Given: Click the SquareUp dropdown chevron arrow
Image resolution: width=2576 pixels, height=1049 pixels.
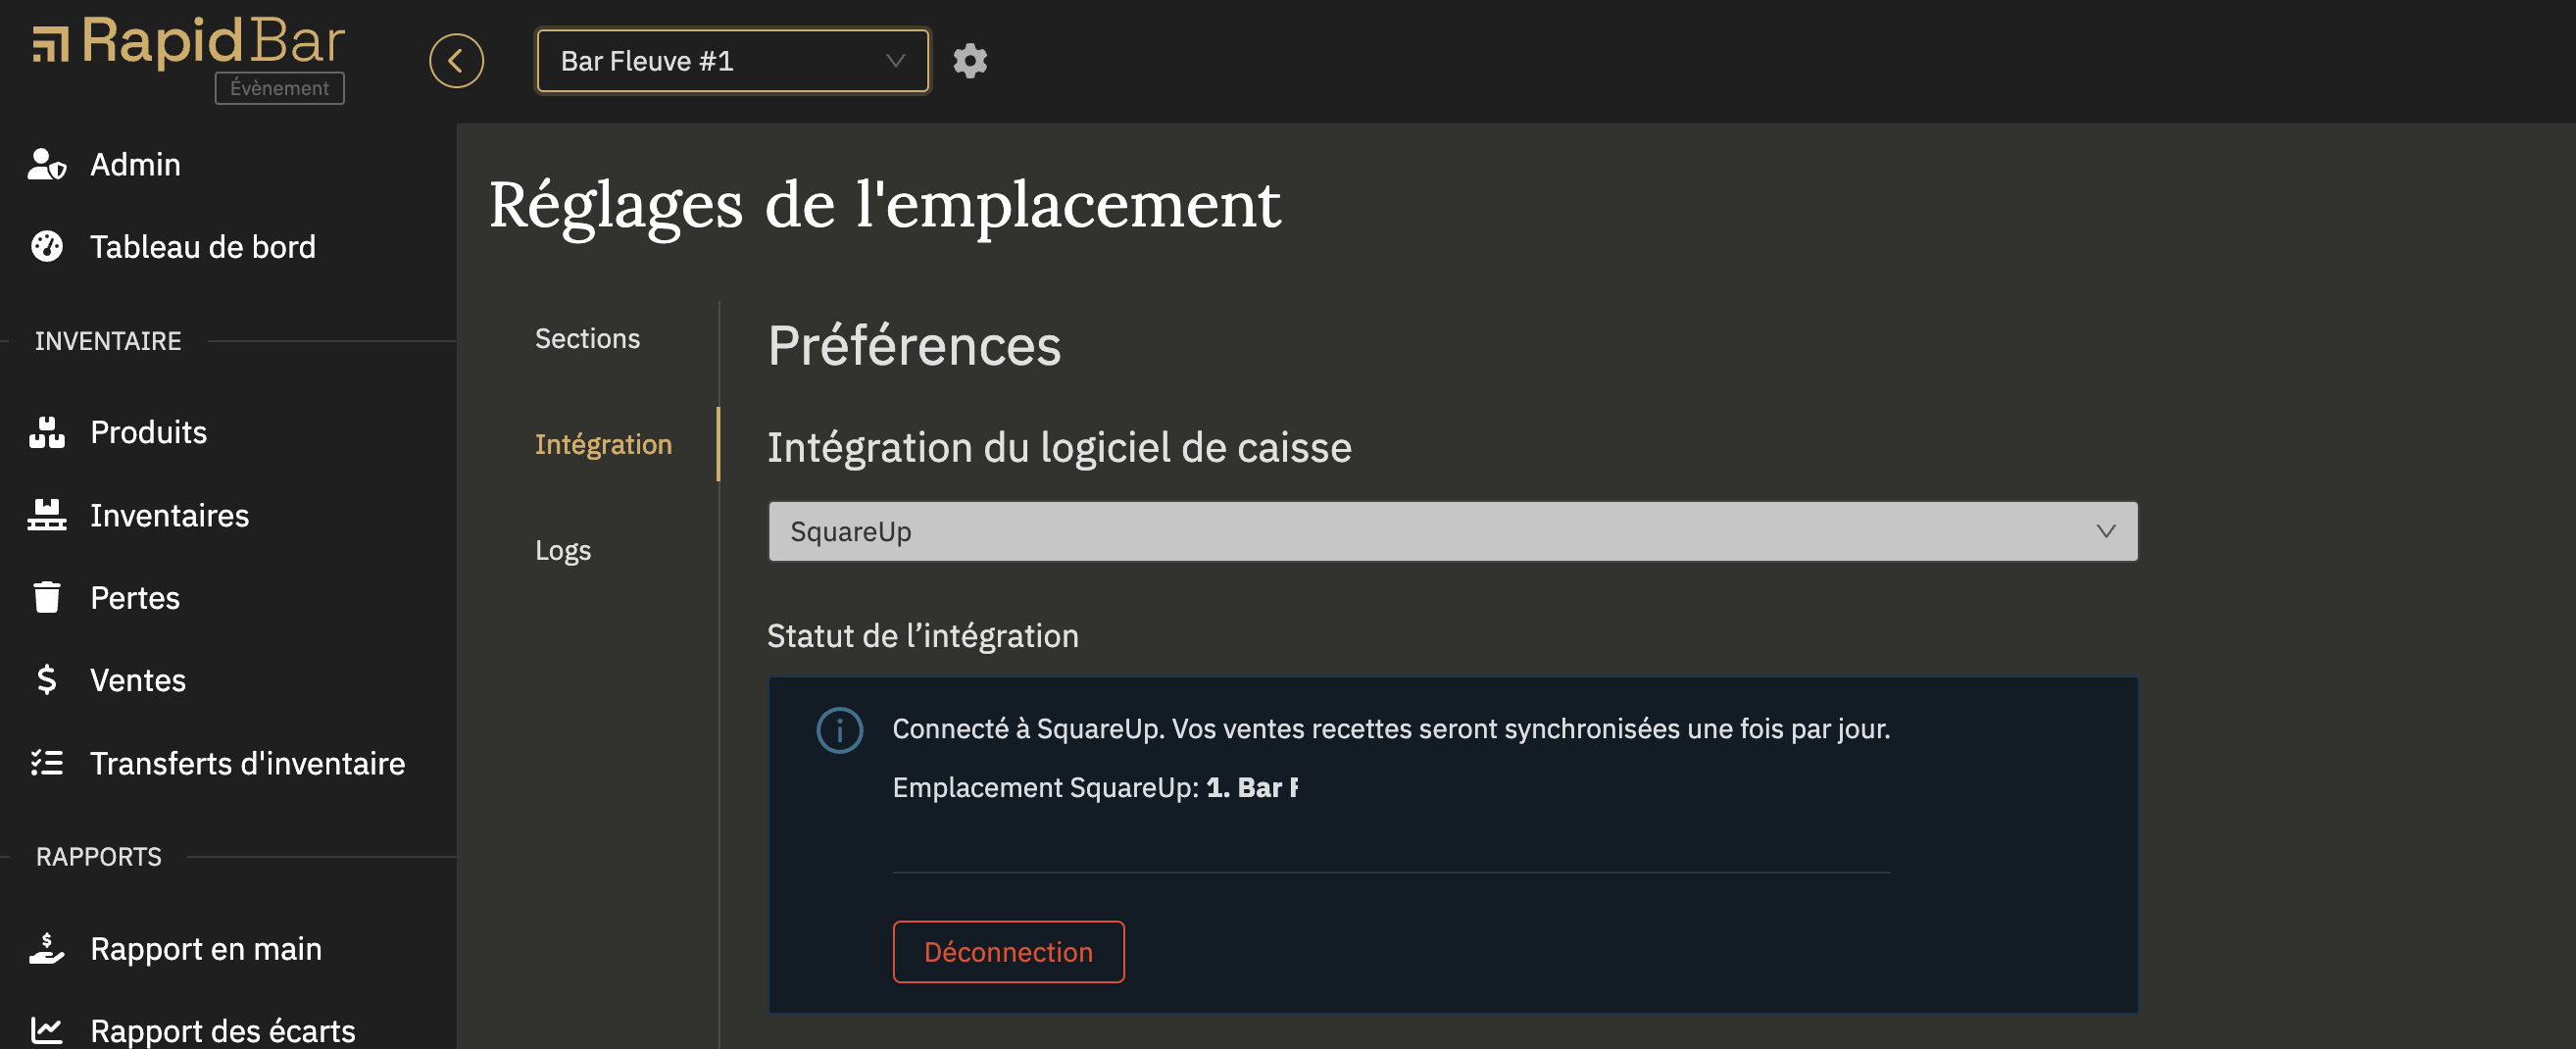Looking at the screenshot, I should click(x=2105, y=531).
